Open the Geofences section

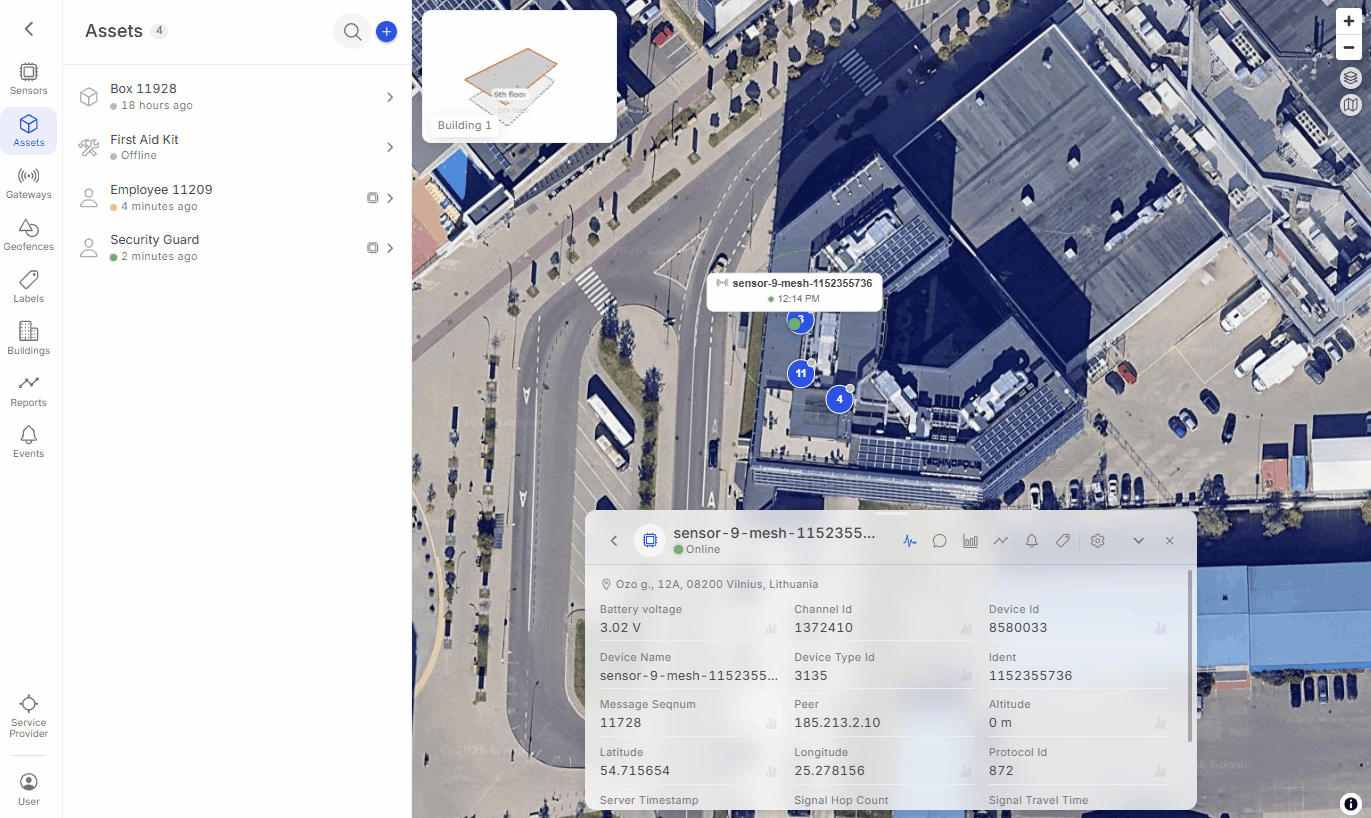29,235
